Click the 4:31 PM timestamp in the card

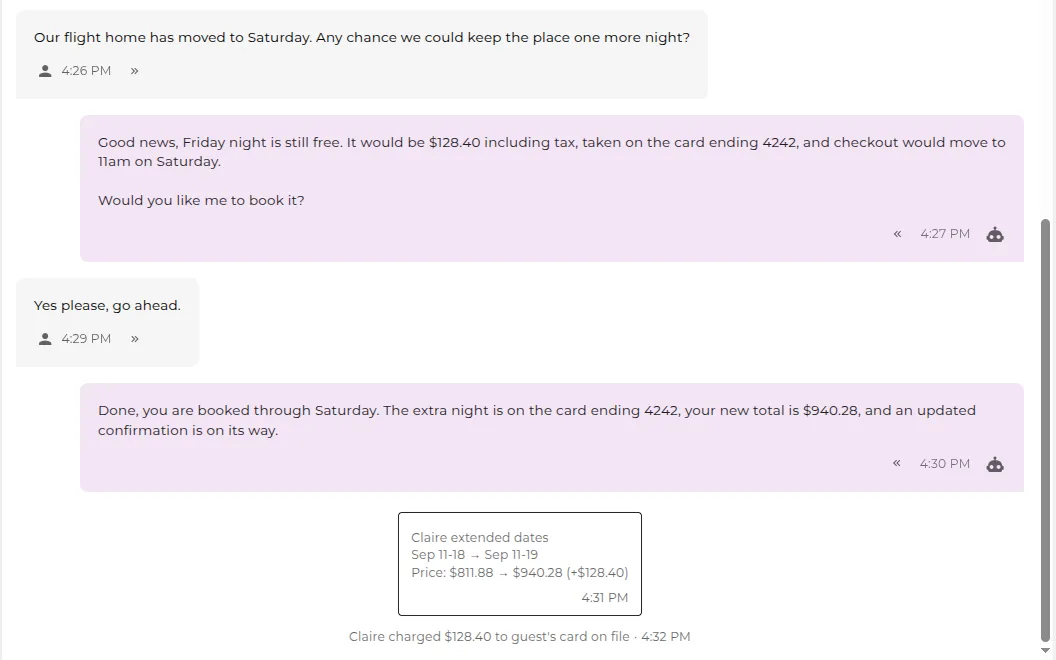click(x=605, y=597)
